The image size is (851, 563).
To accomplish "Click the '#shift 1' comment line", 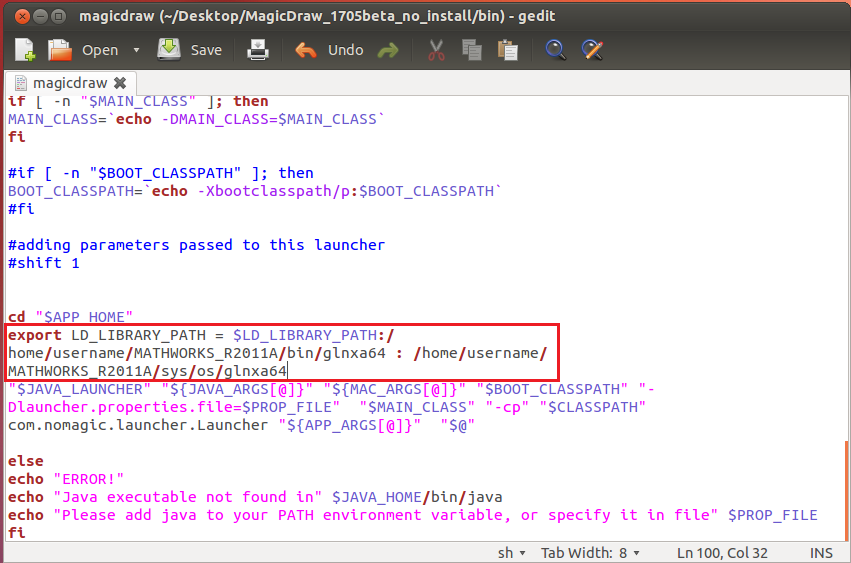I will tap(43, 263).
